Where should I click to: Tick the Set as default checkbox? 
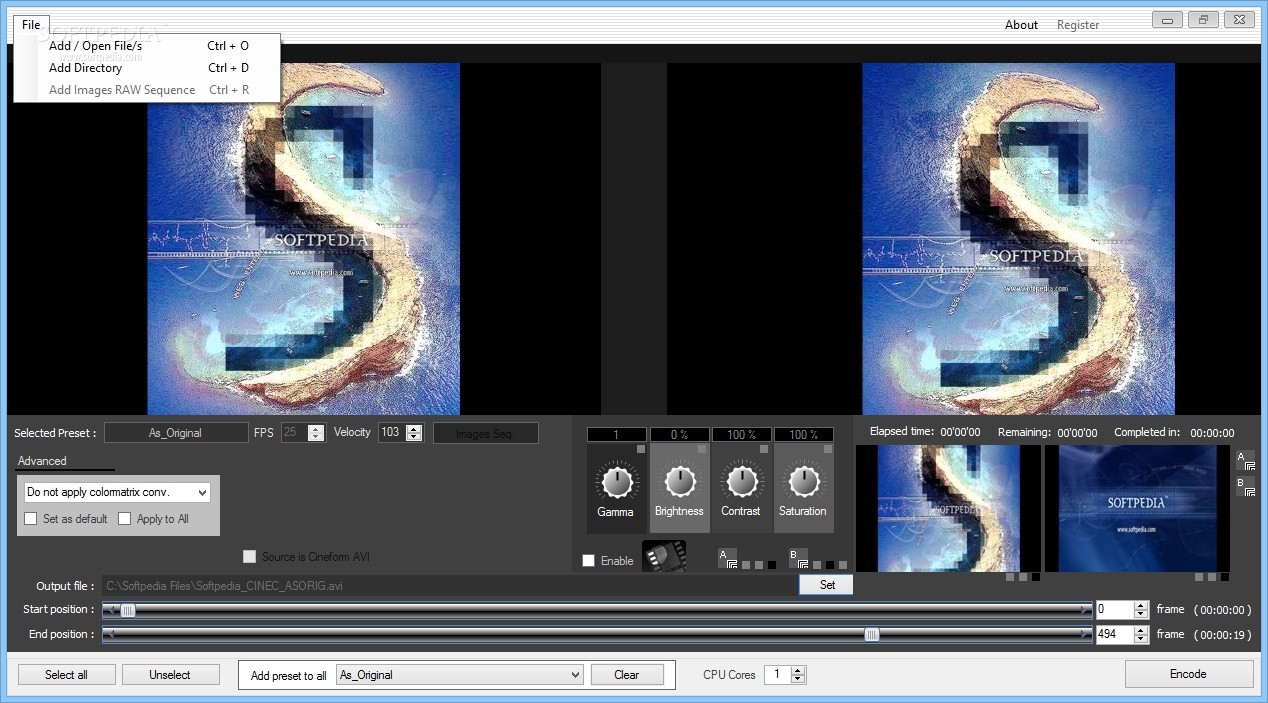(31, 519)
